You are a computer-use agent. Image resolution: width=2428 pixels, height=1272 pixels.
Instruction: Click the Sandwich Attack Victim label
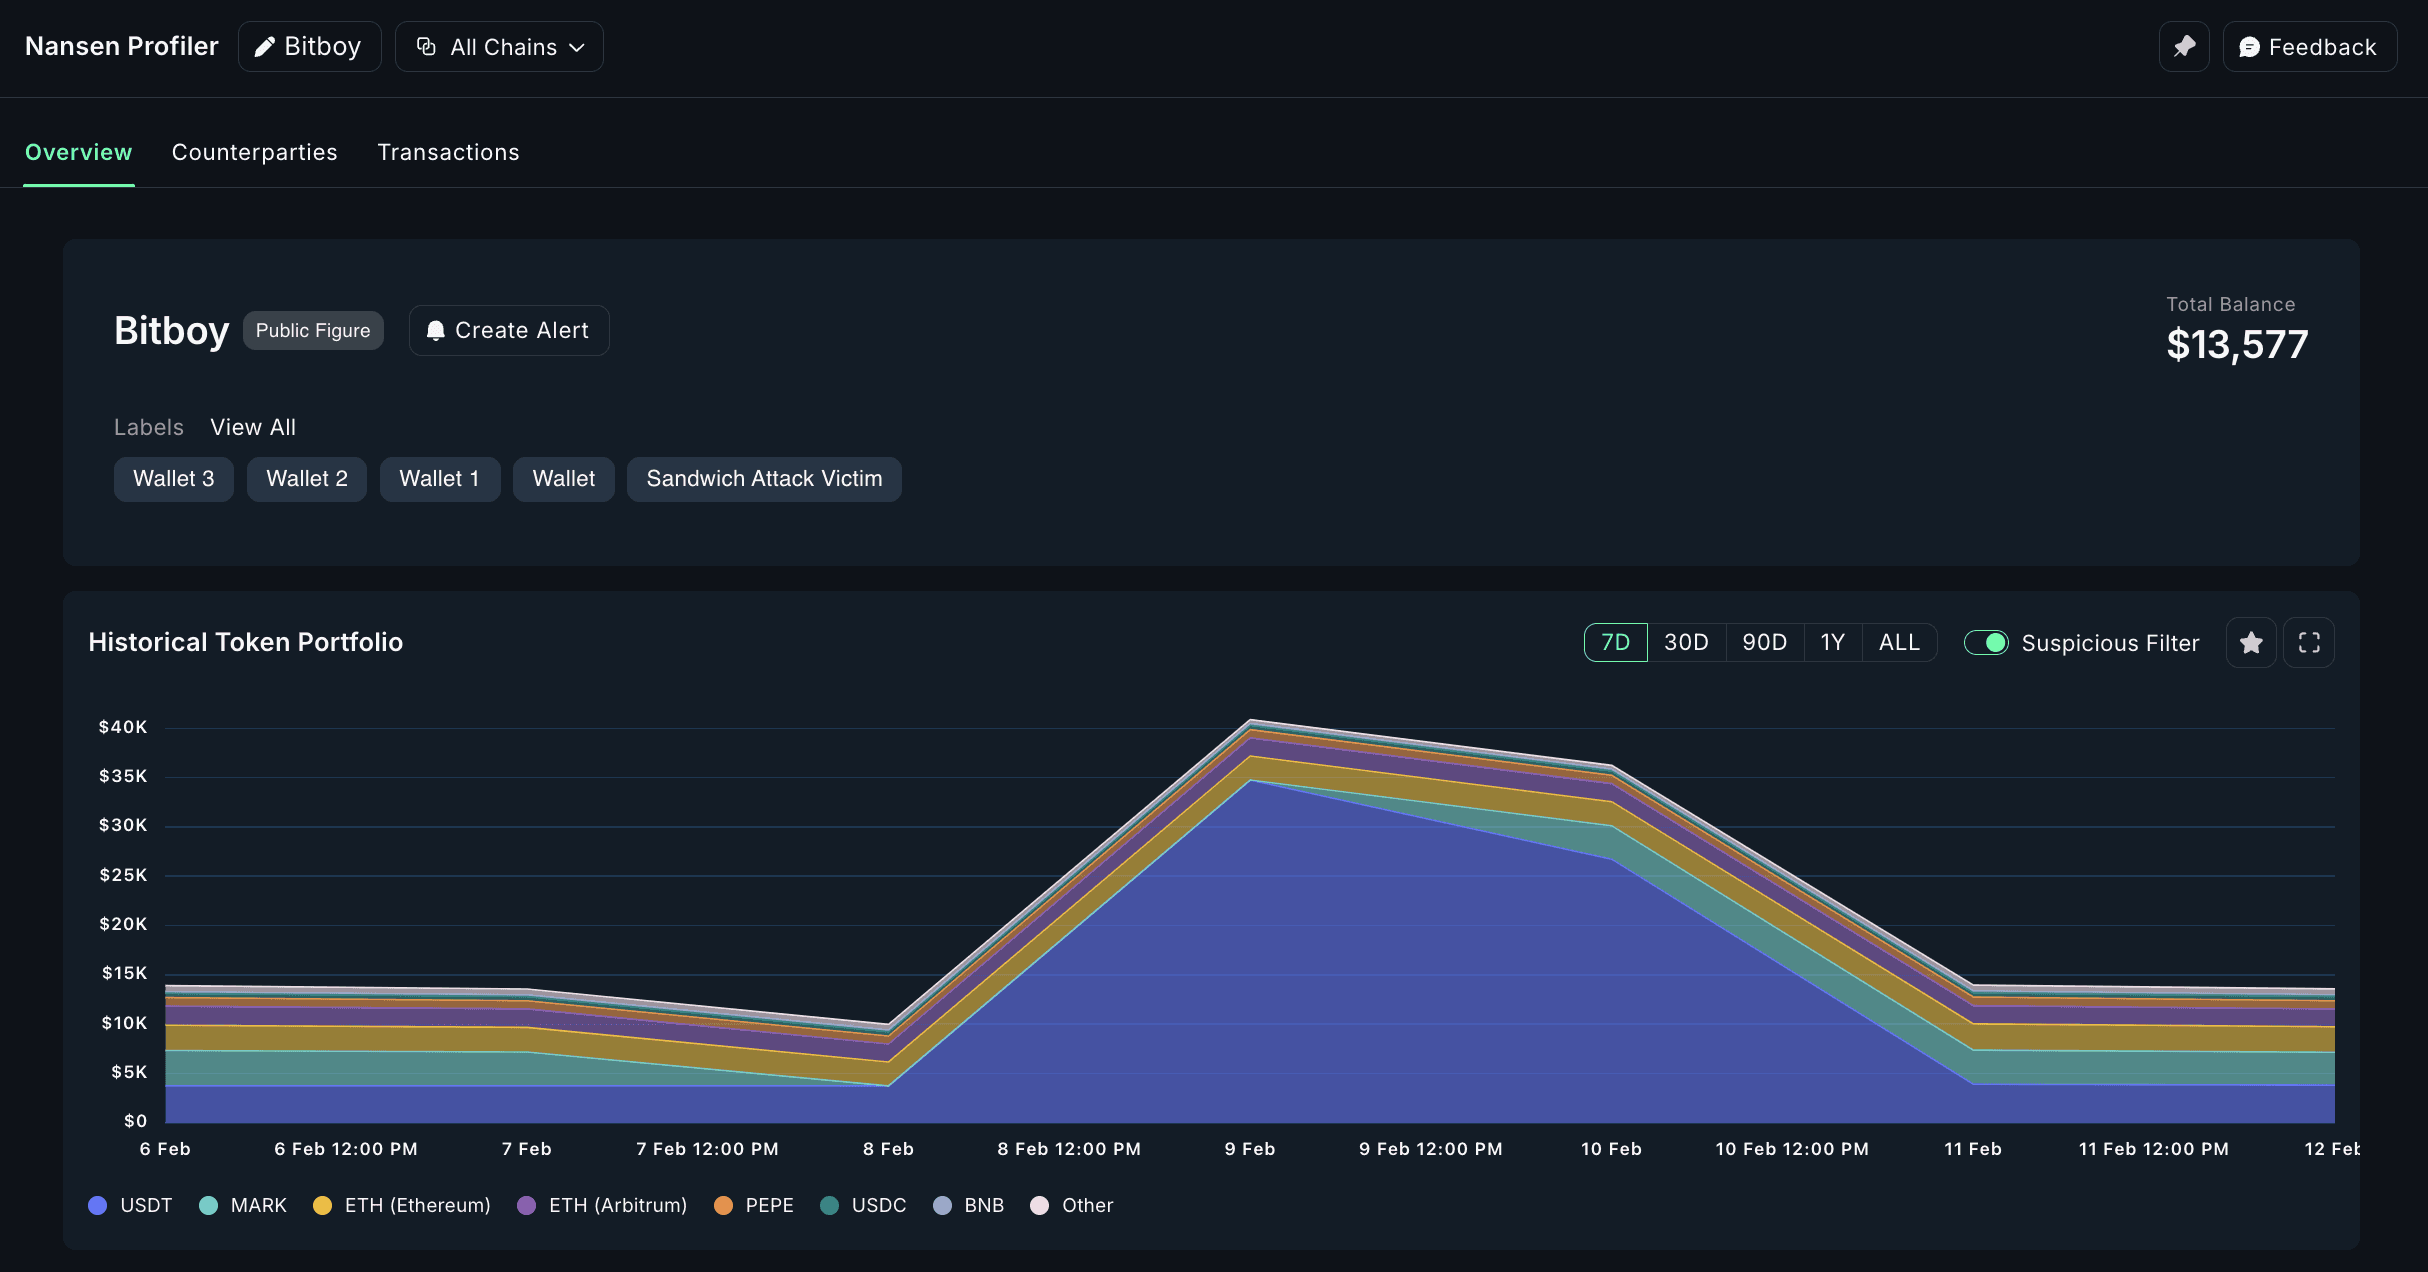764,479
